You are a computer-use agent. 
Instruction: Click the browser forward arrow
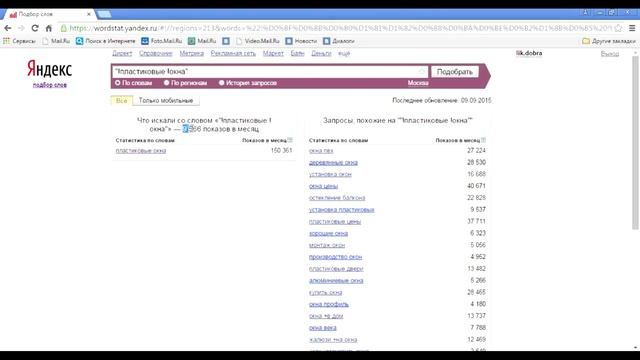[21, 28]
